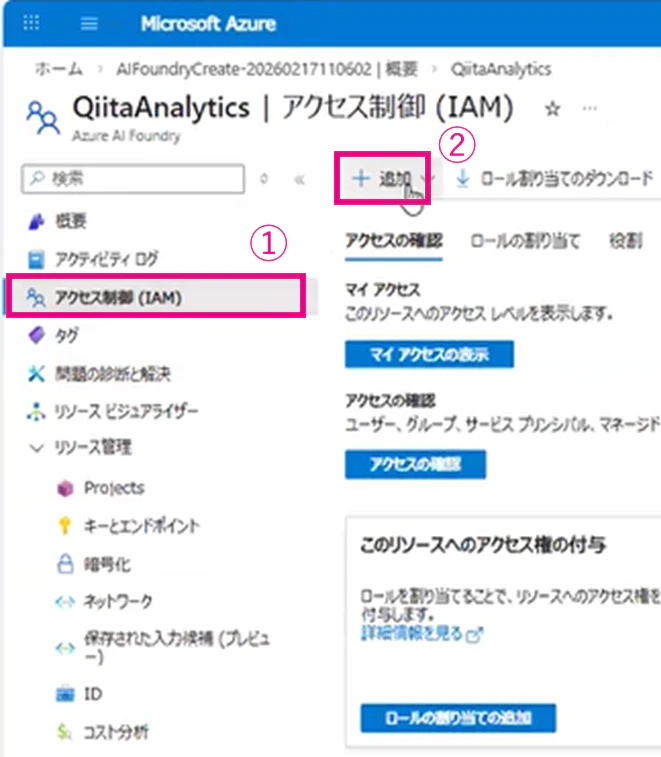
Task: Open タグ in the sidebar
Action: click(66, 335)
